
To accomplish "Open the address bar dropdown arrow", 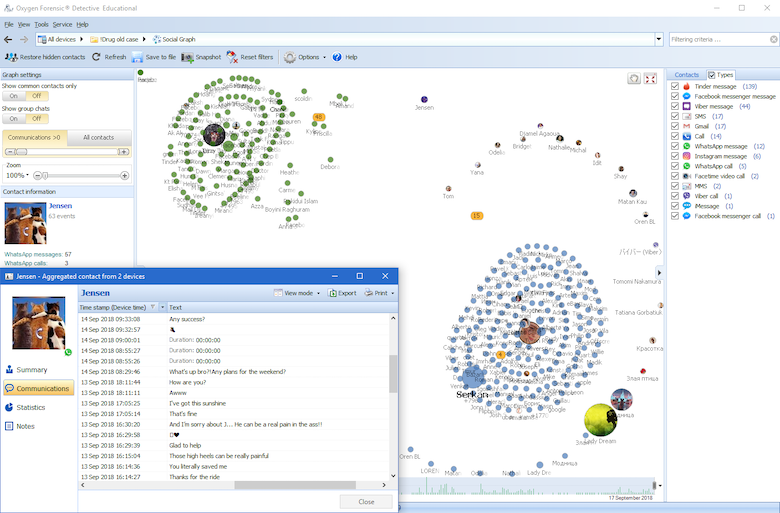I will click(659, 39).
